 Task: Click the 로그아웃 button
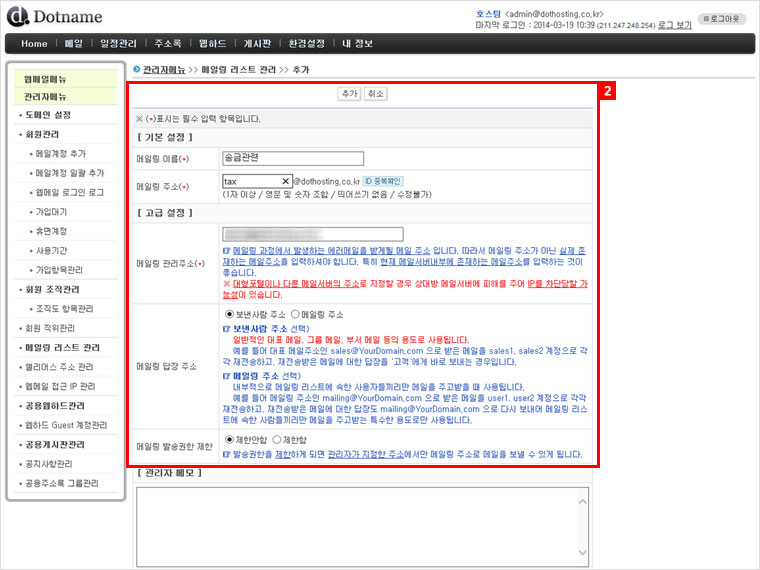click(721, 18)
